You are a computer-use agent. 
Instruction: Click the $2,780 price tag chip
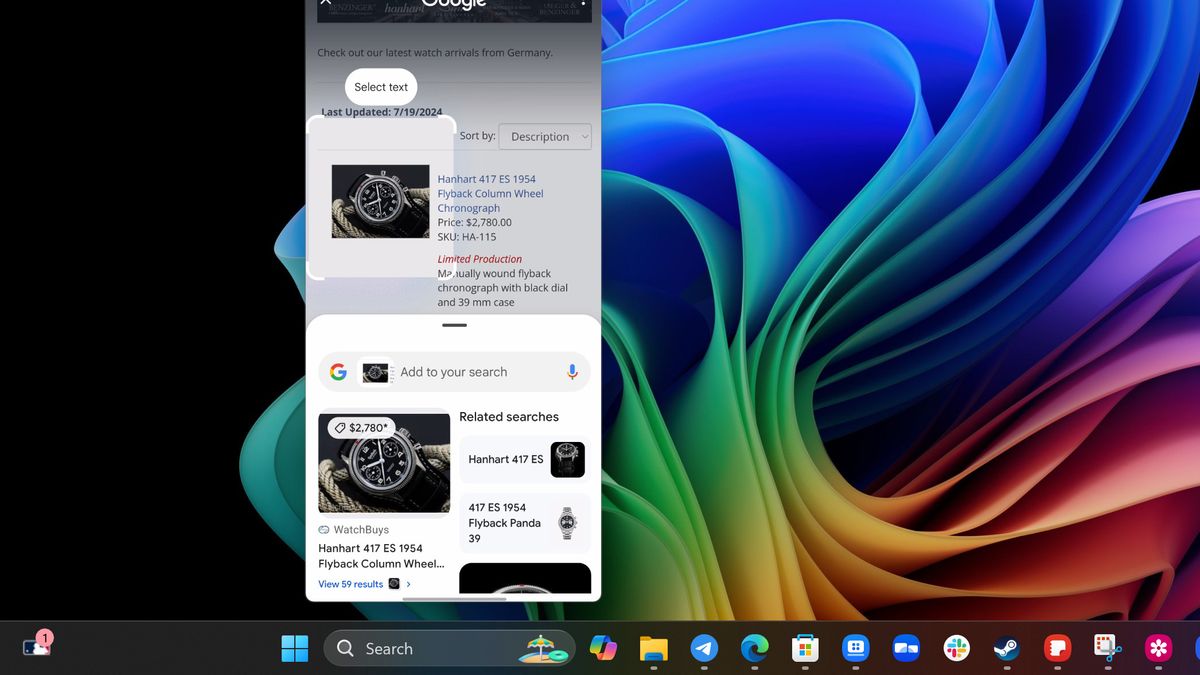(362, 427)
